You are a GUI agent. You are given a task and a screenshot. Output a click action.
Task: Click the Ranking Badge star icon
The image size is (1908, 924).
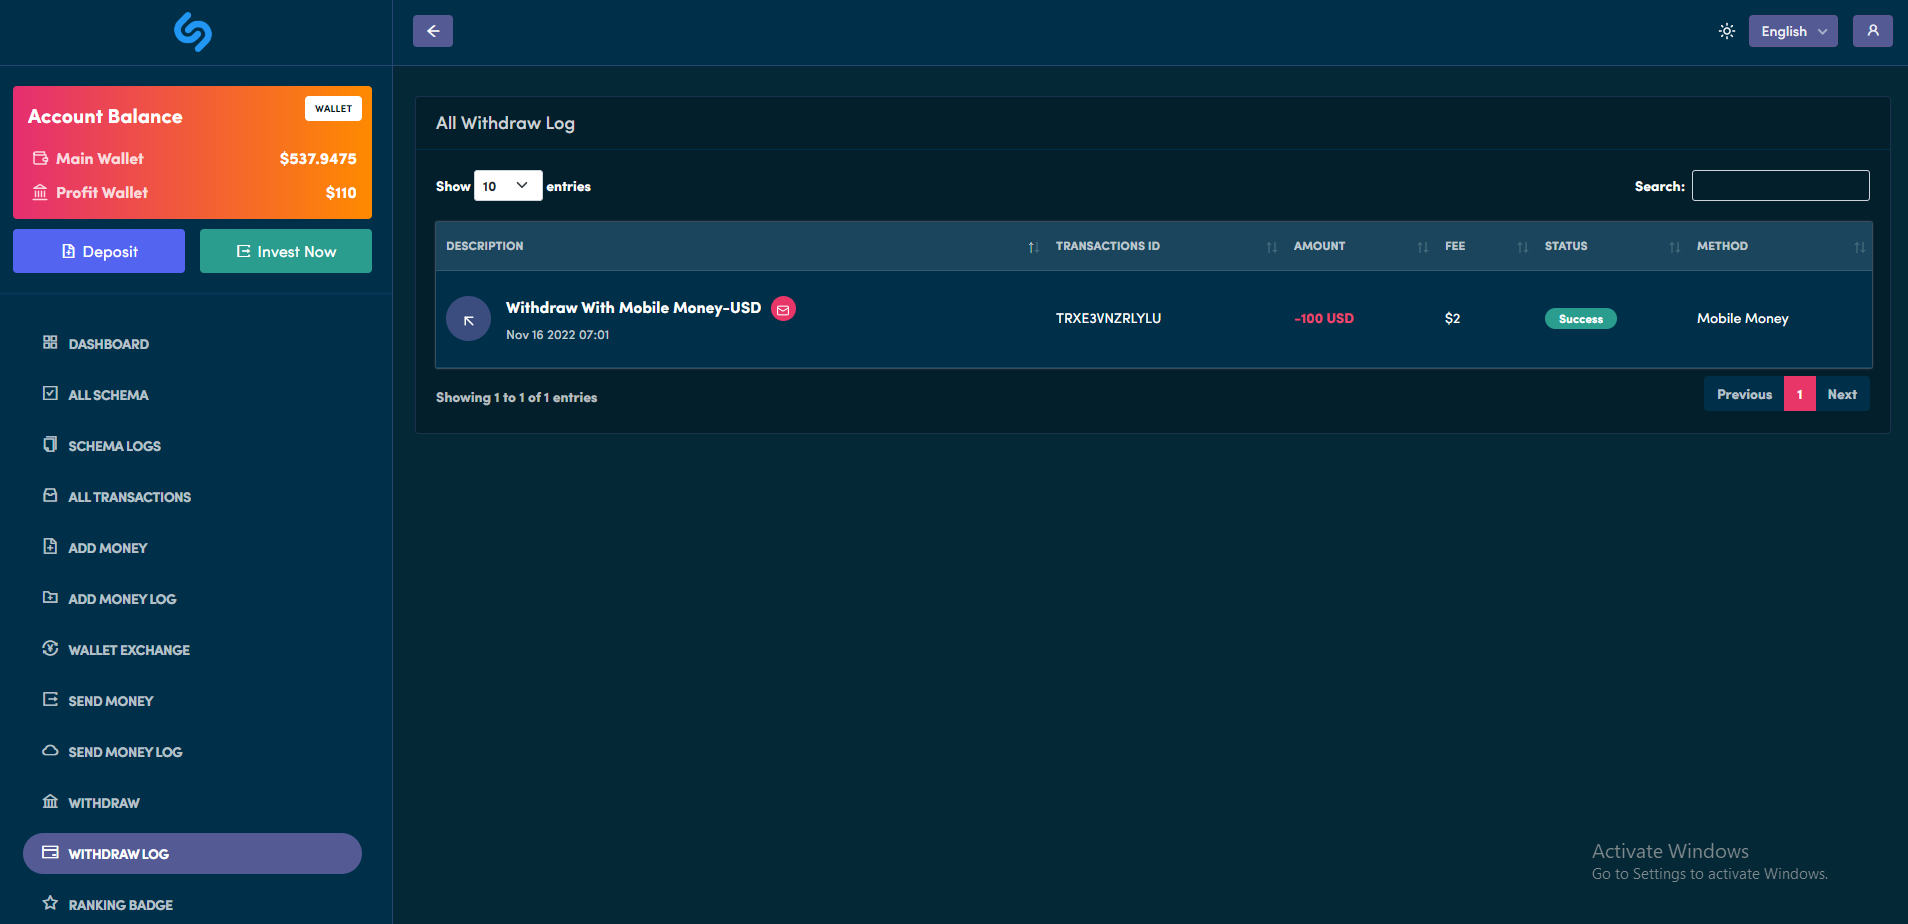click(50, 903)
